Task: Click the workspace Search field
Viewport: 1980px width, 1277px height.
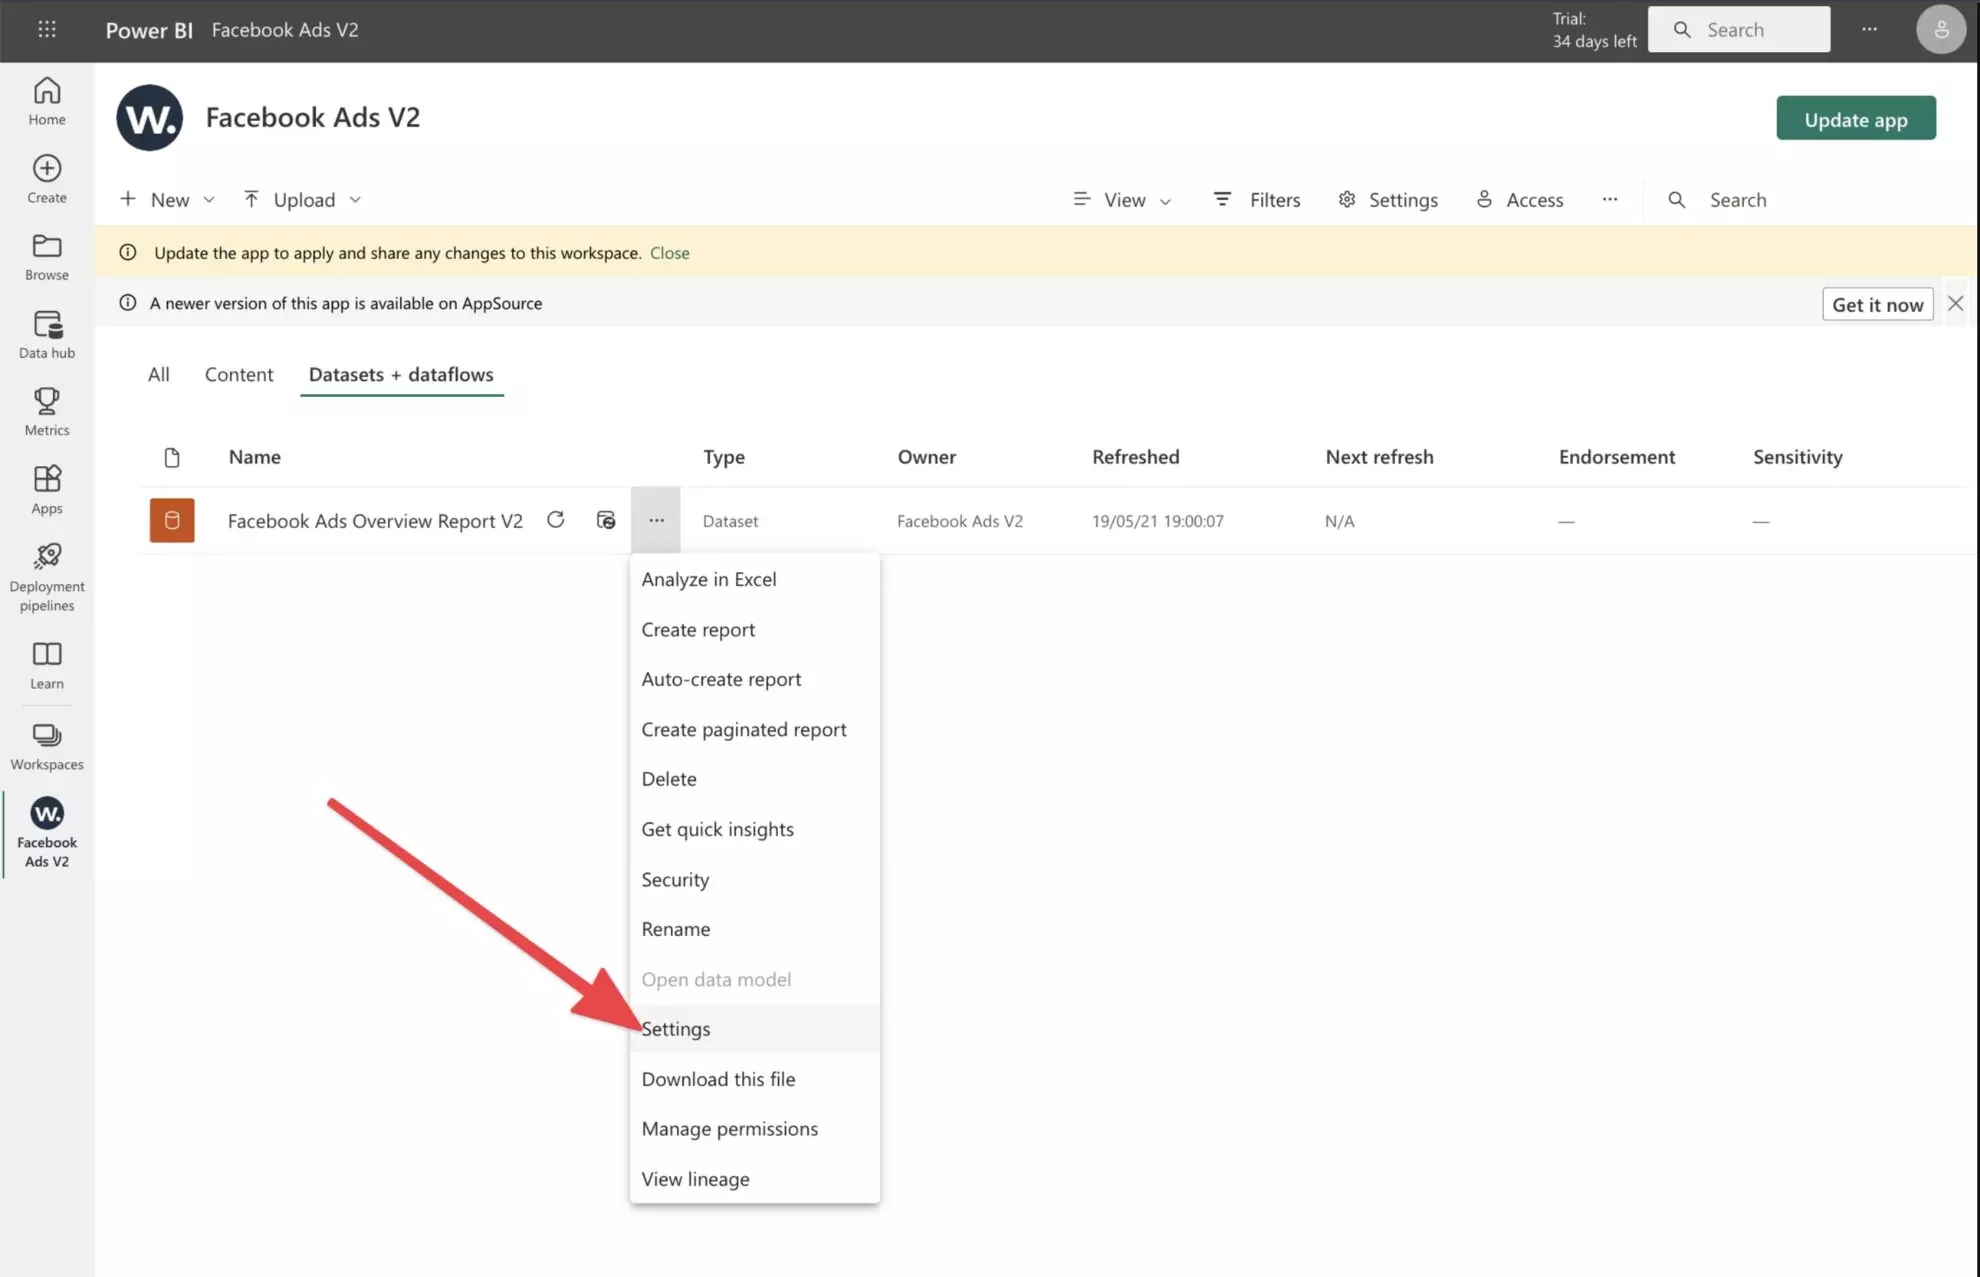Action: tap(1740, 200)
